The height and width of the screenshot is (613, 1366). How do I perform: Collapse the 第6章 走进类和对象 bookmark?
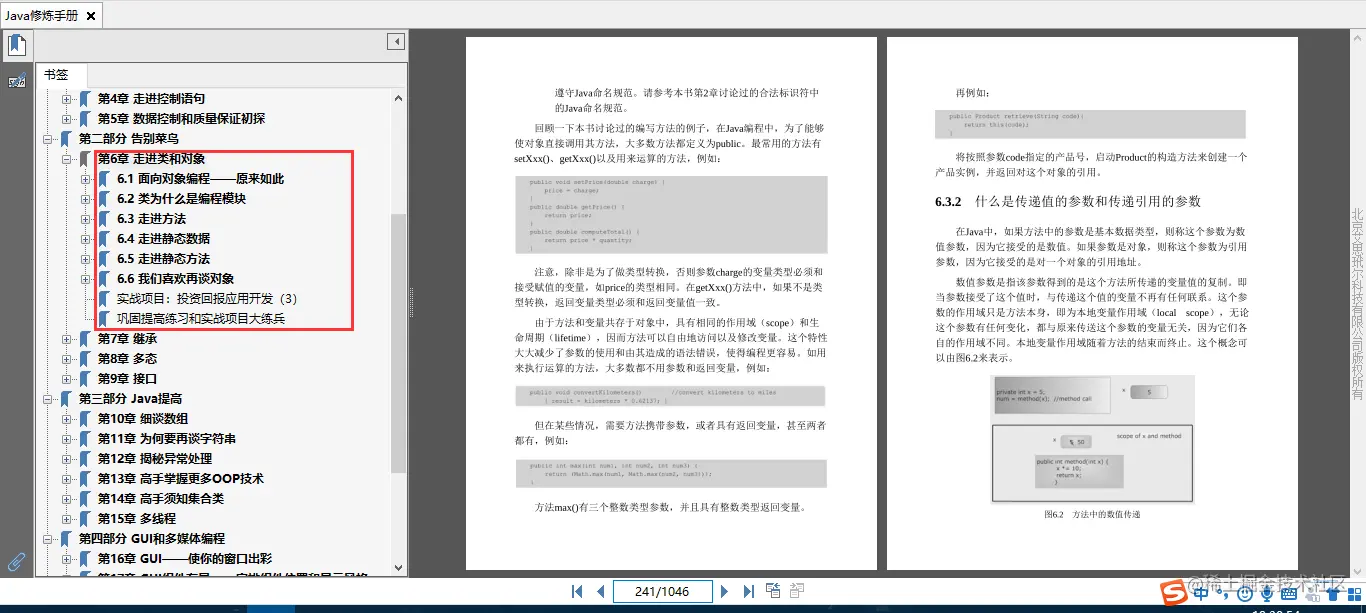click(x=66, y=157)
